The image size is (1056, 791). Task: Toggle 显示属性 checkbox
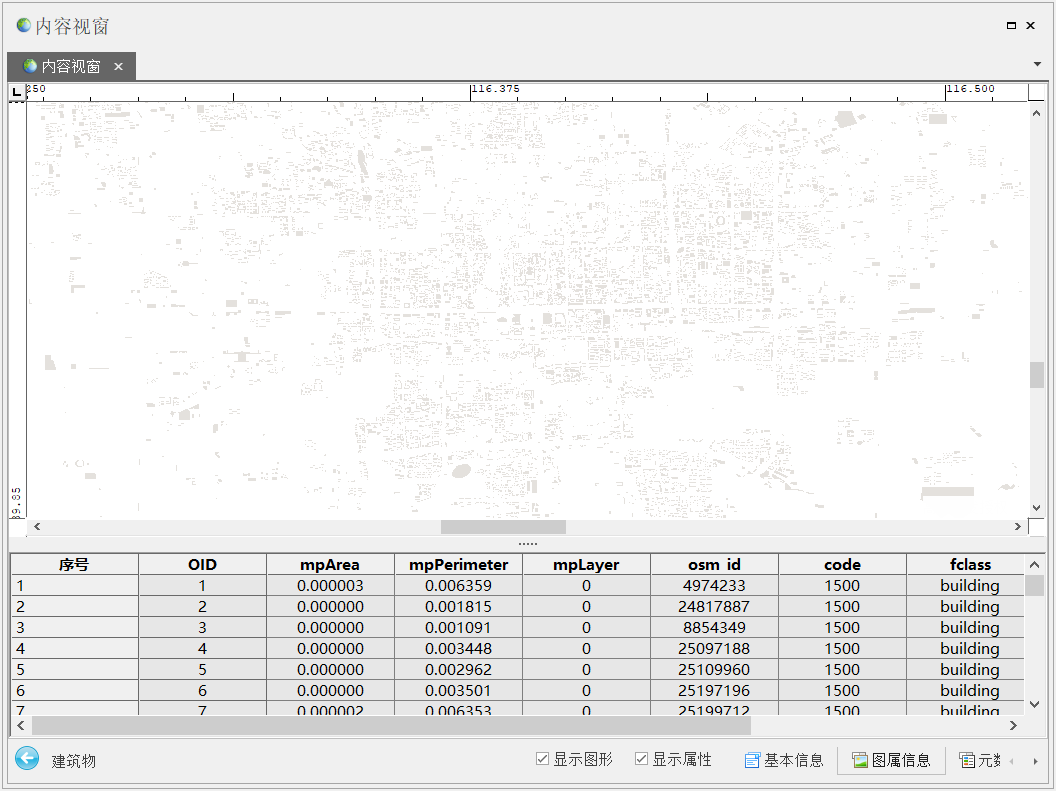(x=642, y=760)
